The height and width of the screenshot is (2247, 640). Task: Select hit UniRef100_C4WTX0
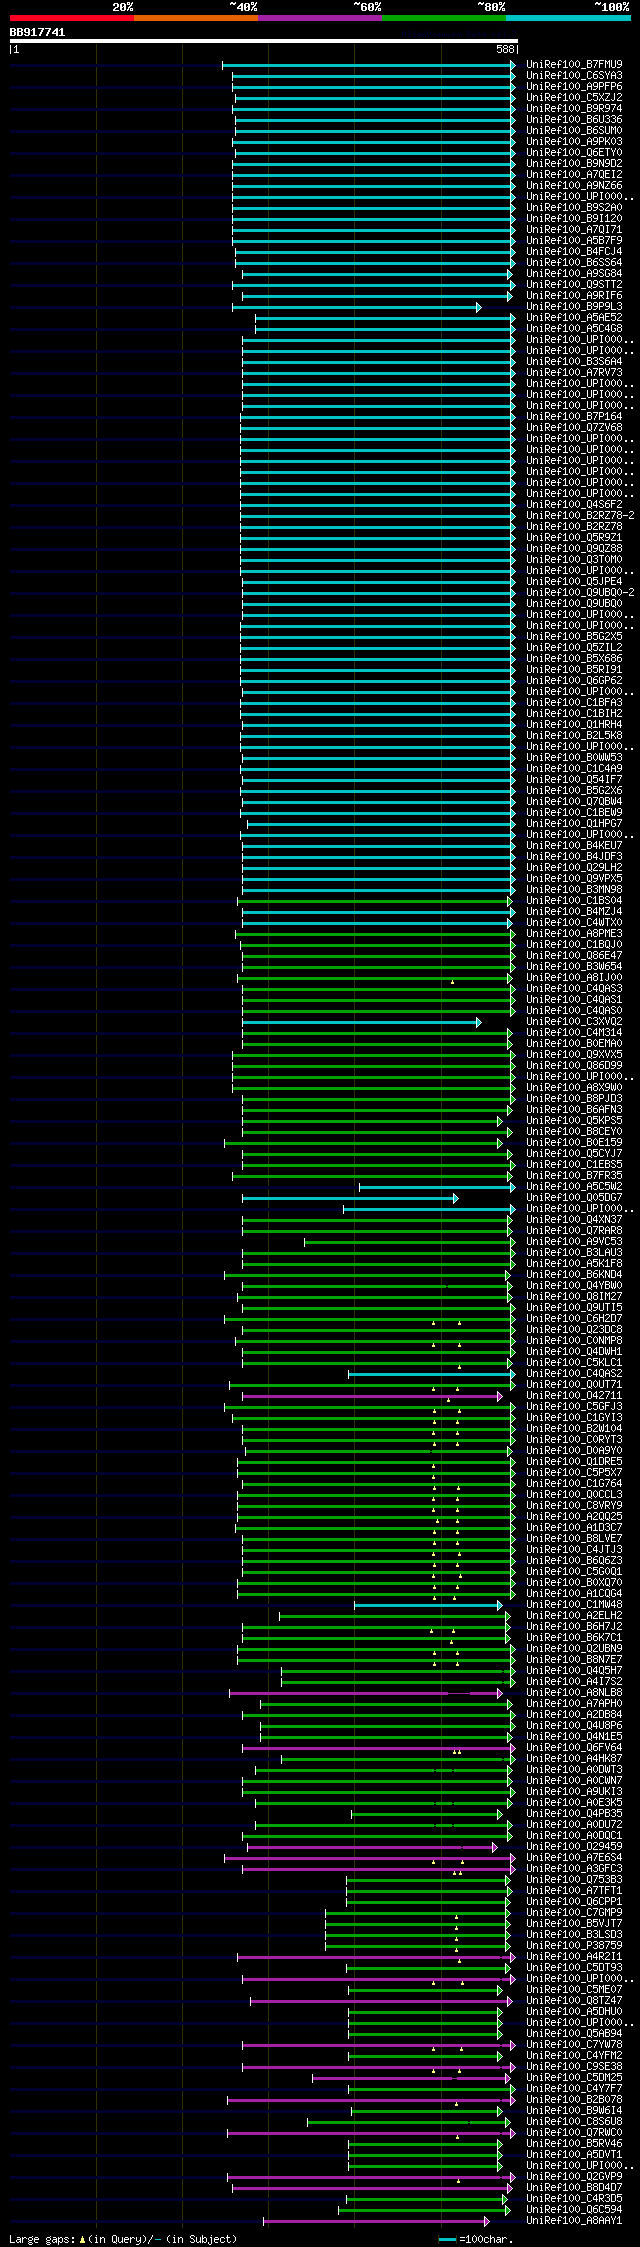tap(574, 922)
